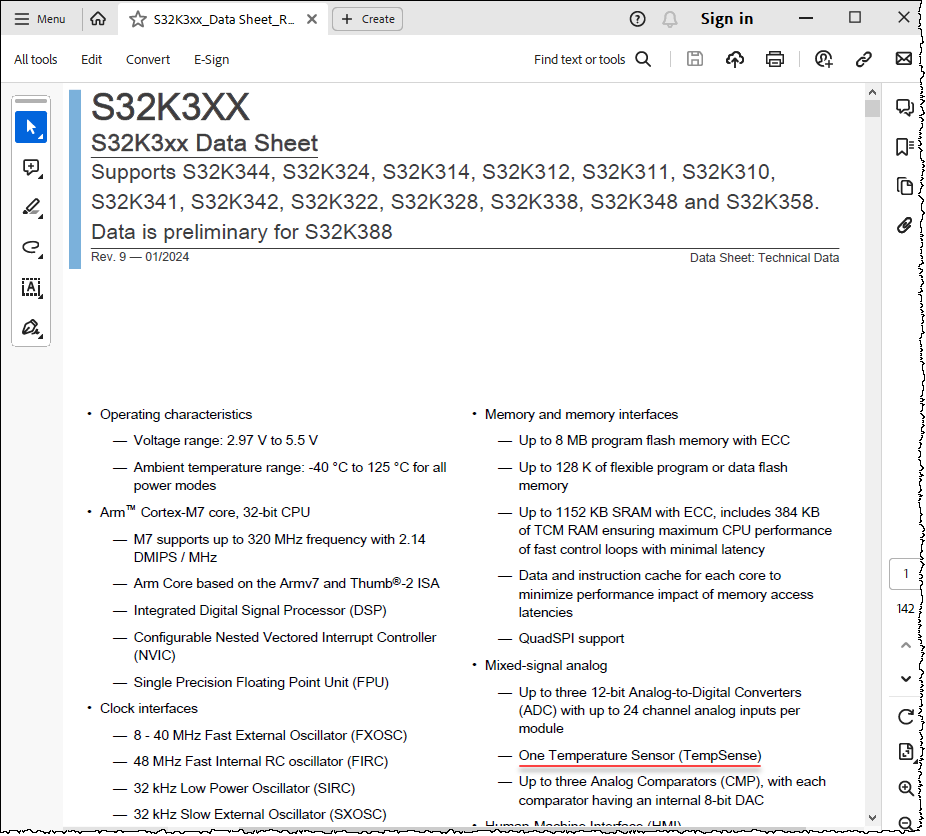Select the Highlight pencil tool

pos(31,208)
